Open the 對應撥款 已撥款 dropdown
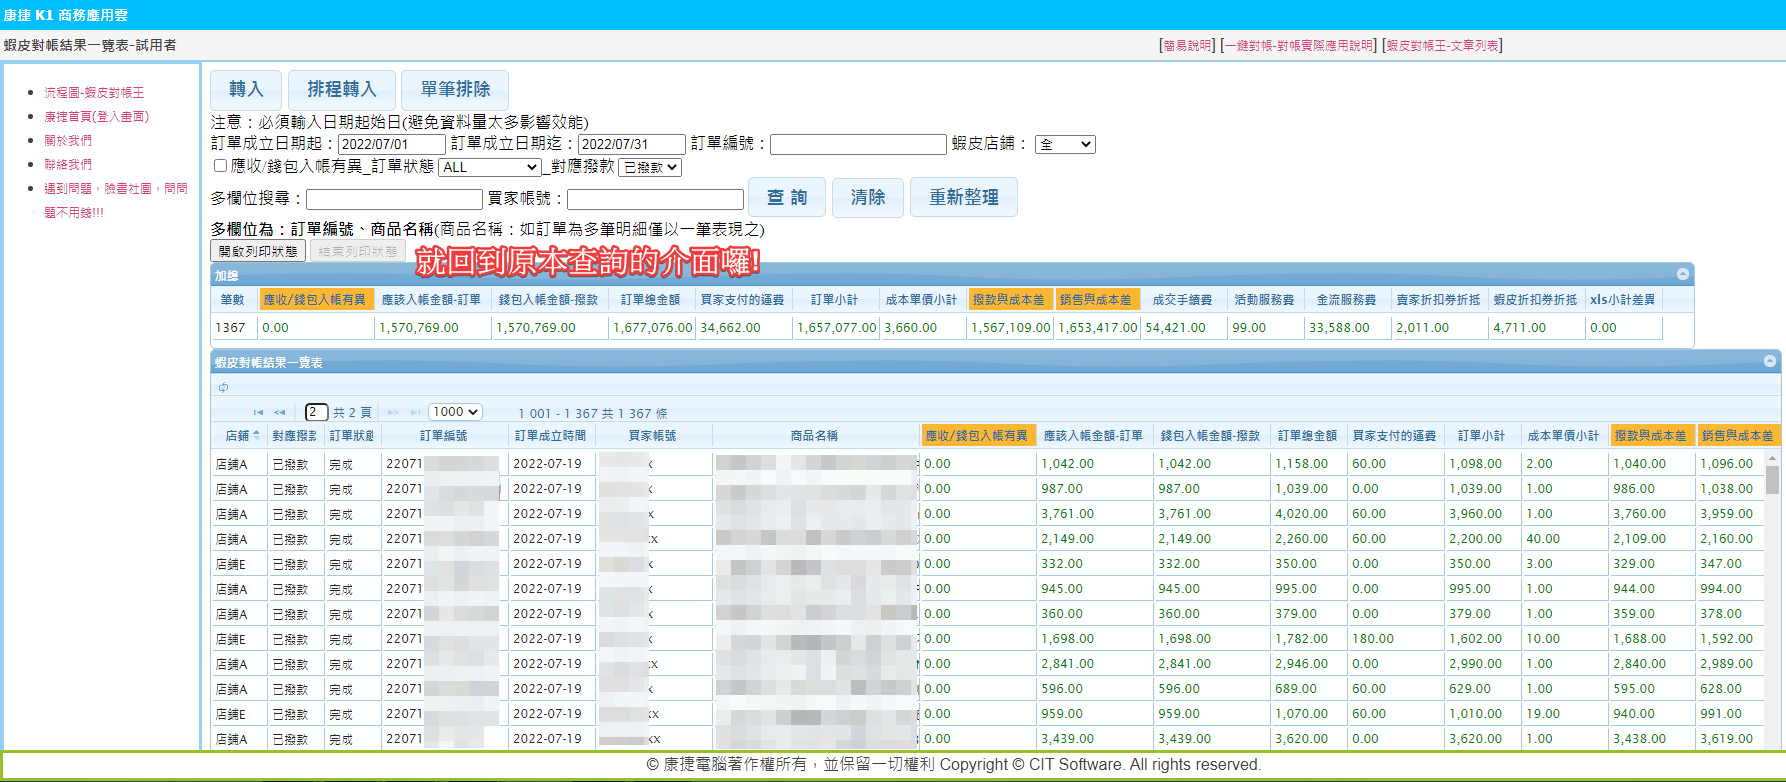The height and width of the screenshot is (782, 1786). [650, 167]
